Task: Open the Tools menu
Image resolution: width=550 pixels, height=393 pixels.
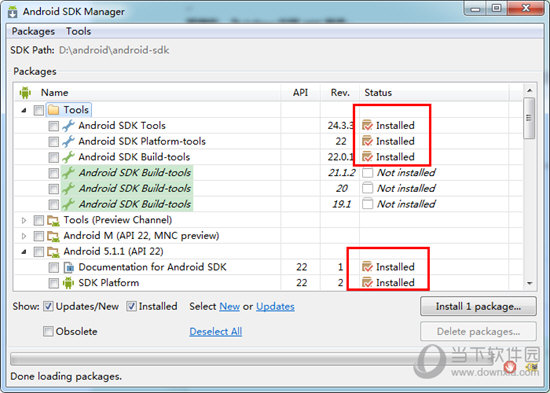Action: point(79,31)
